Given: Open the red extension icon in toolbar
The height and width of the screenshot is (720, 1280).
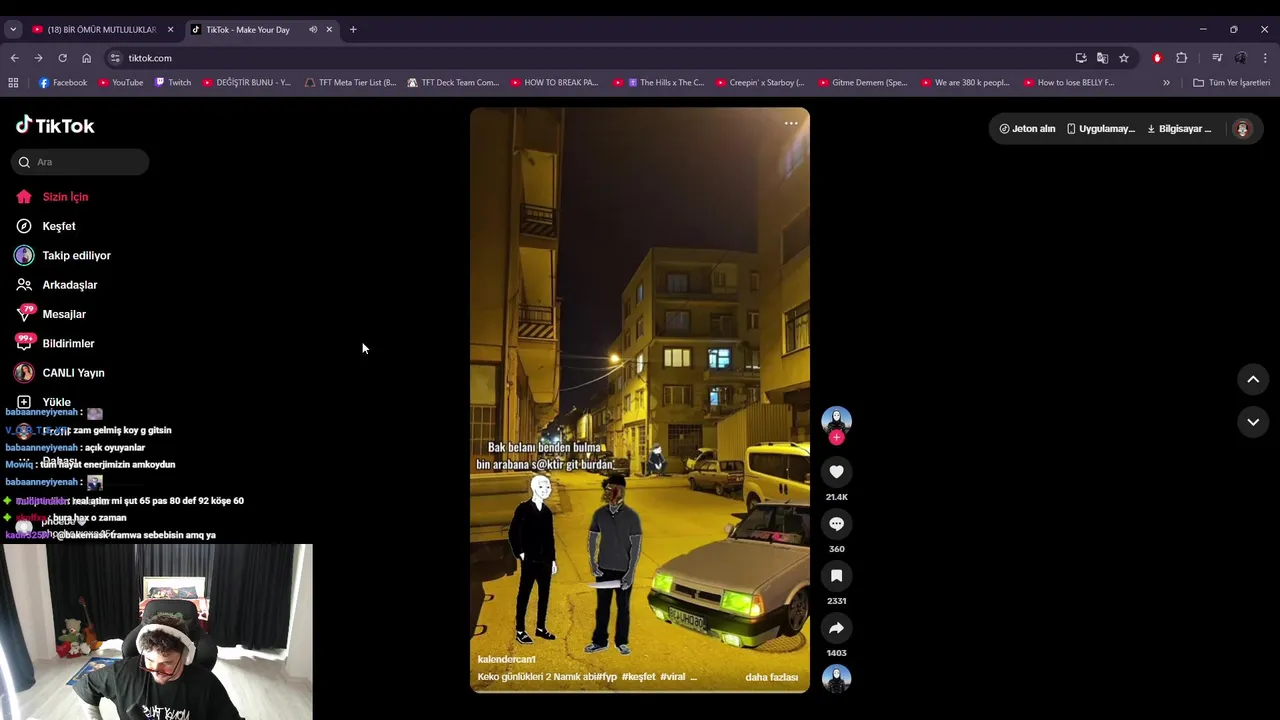Looking at the screenshot, I should [x=1157, y=58].
